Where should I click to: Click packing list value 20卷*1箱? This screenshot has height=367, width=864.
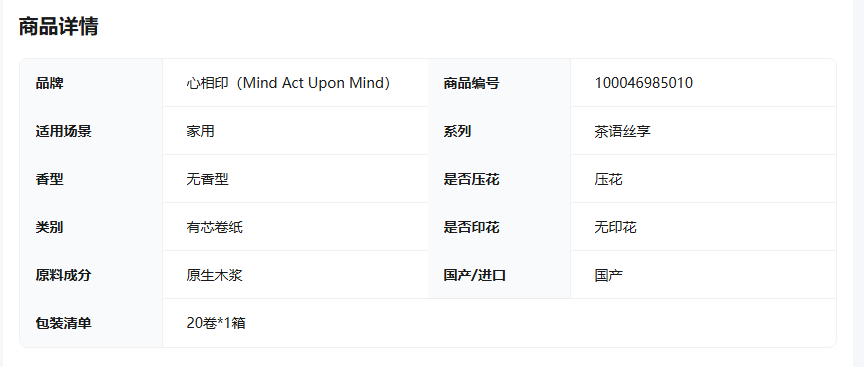(x=216, y=323)
